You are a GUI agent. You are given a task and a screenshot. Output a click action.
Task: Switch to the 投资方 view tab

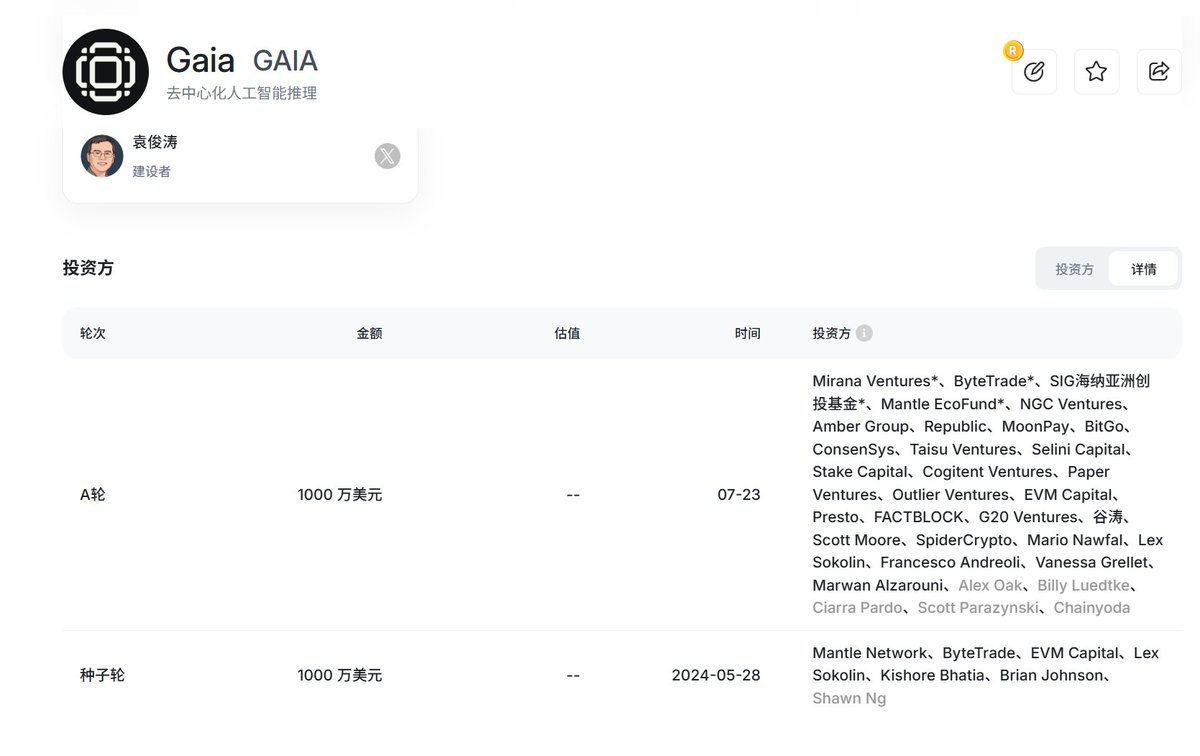[x=1074, y=269]
